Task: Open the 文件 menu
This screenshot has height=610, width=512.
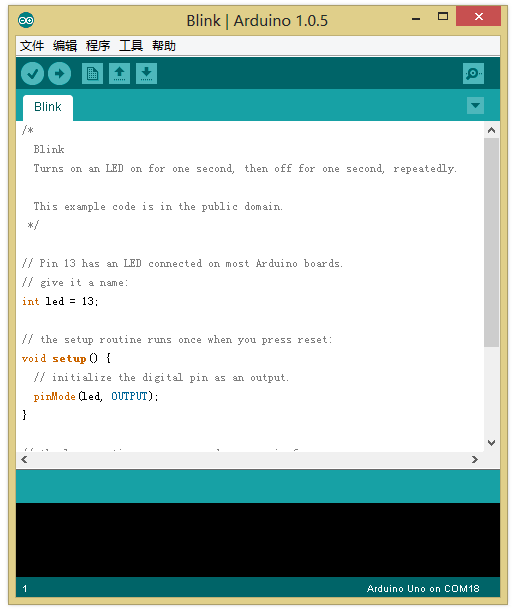Action: [x=32, y=46]
